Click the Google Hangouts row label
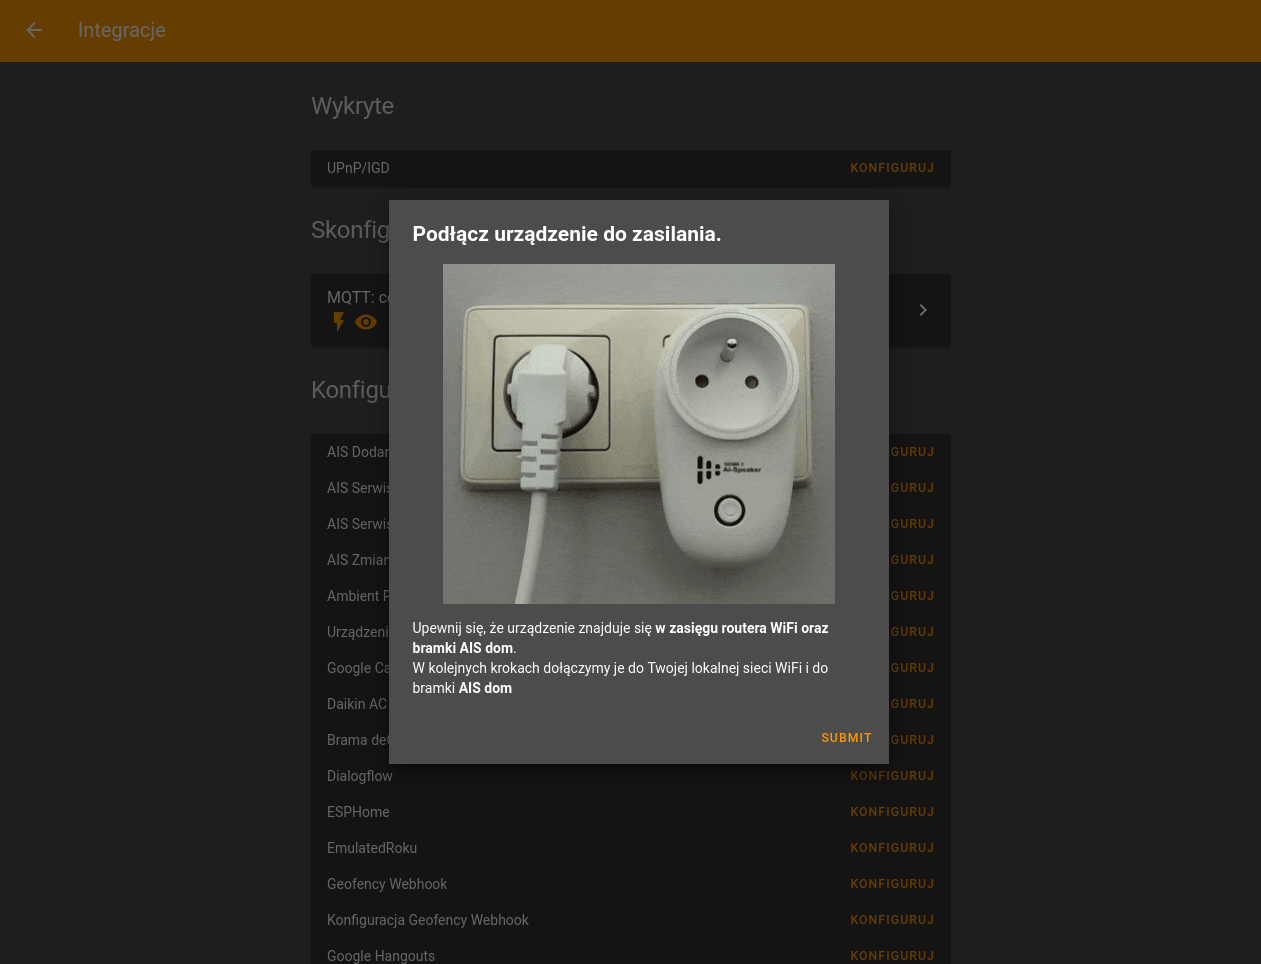The height and width of the screenshot is (964, 1261). point(381,956)
